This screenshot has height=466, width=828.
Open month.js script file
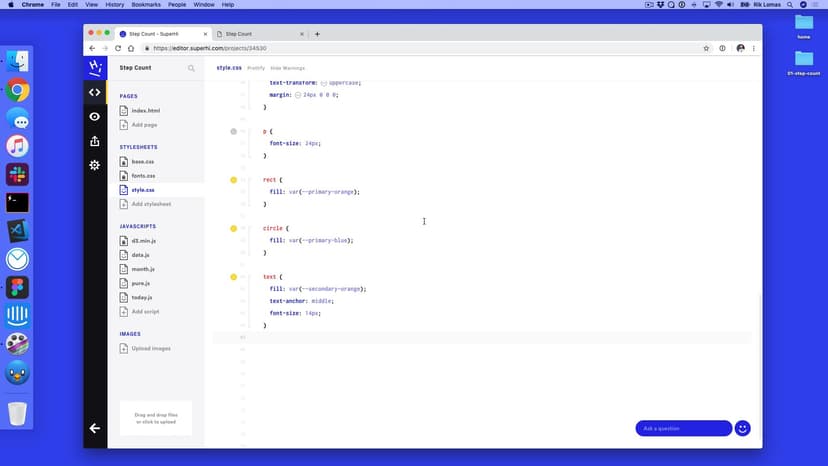(143, 269)
